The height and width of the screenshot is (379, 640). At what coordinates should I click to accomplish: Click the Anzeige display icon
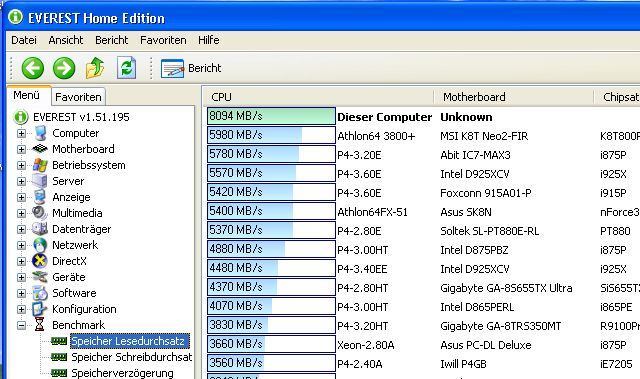point(40,197)
